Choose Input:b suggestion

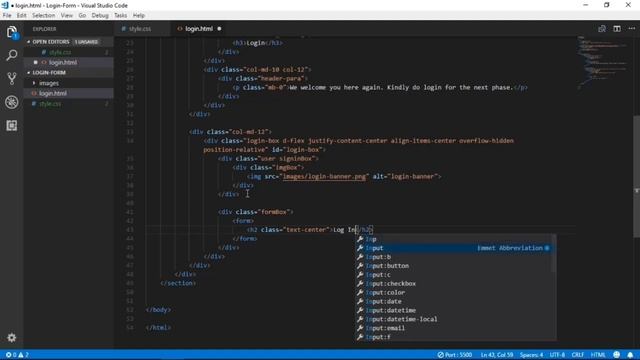(x=453, y=257)
